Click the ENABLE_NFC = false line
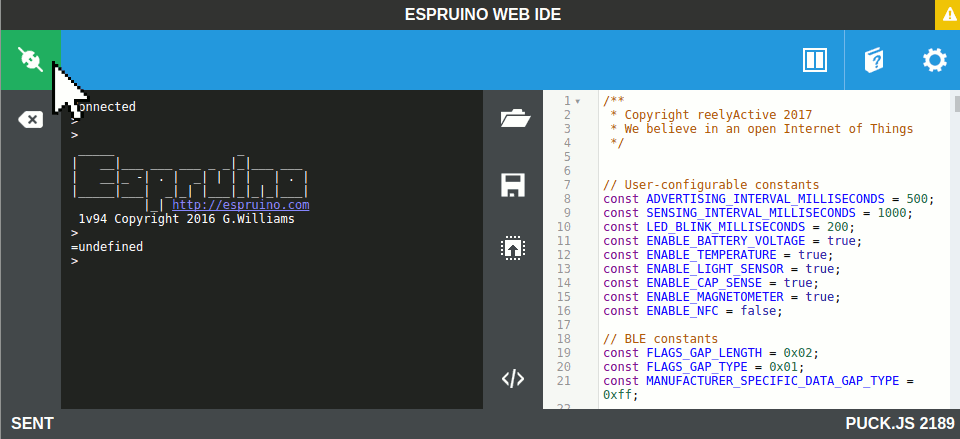Image resolution: width=960 pixels, height=439 pixels. pos(693,310)
